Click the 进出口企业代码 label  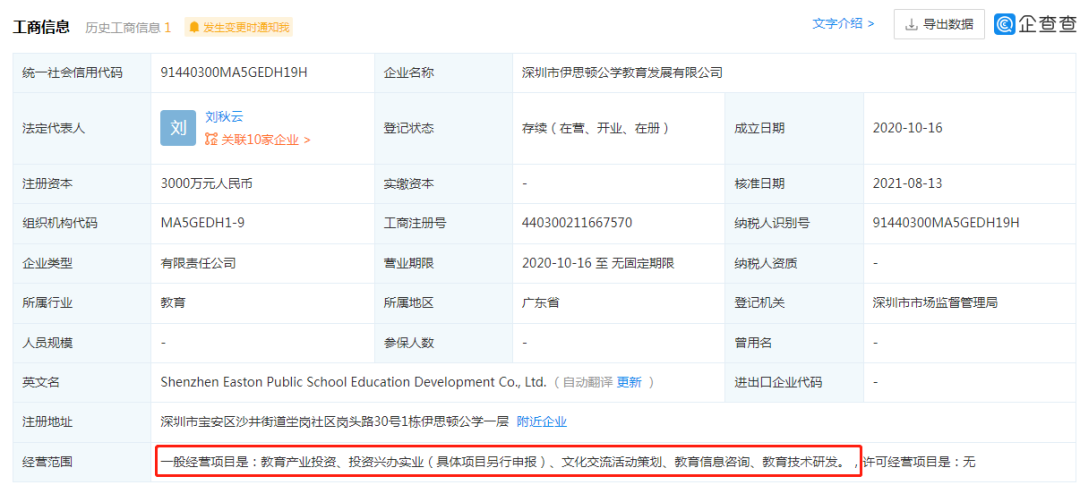pyautogui.click(x=778, y=382)
